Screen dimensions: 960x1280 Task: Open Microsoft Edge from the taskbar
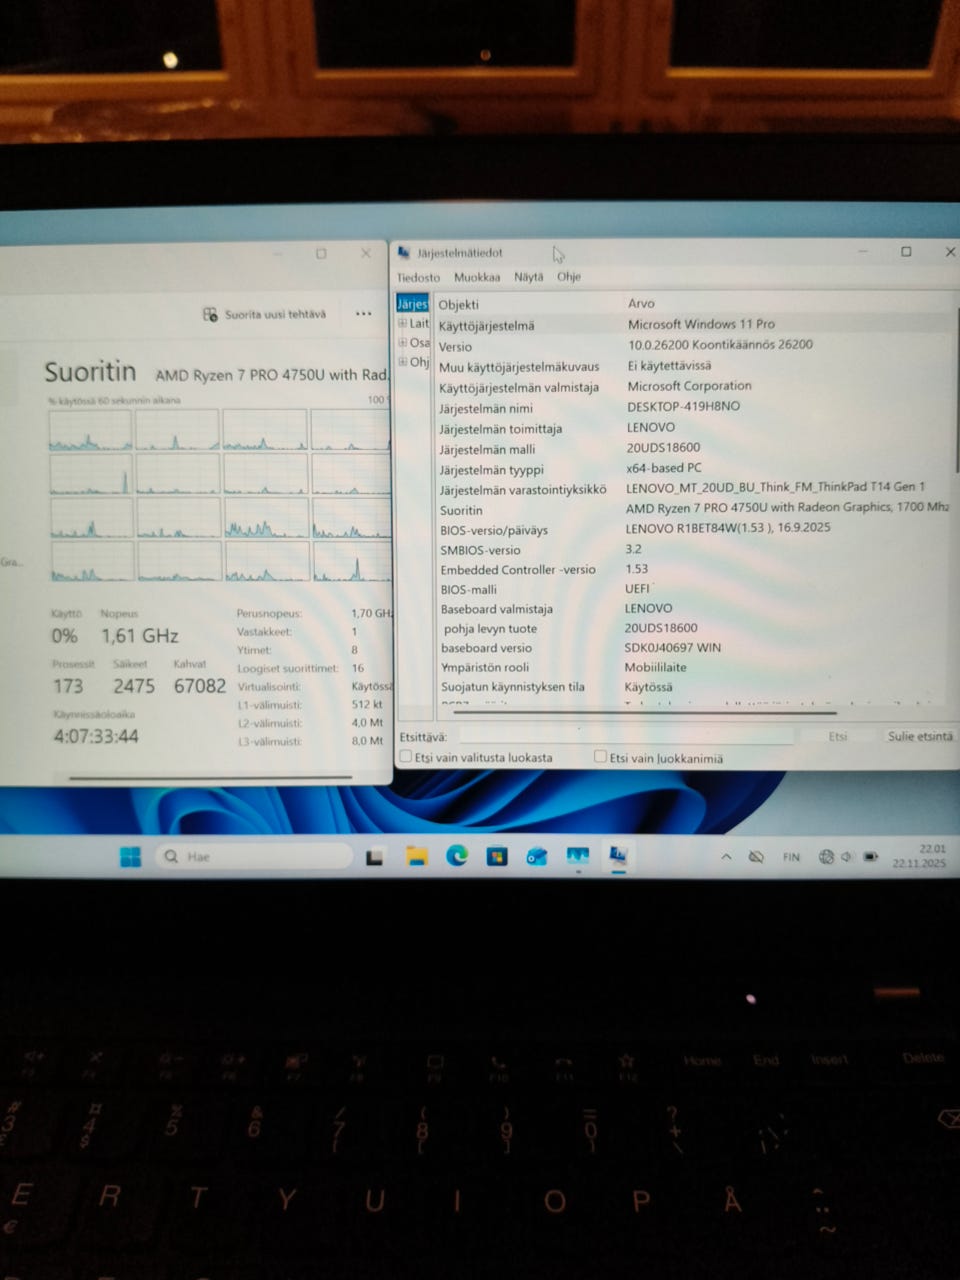(457, 855)
